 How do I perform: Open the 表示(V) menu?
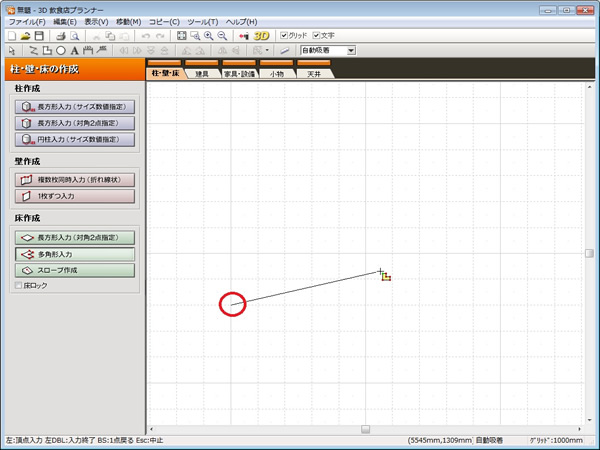97,21
